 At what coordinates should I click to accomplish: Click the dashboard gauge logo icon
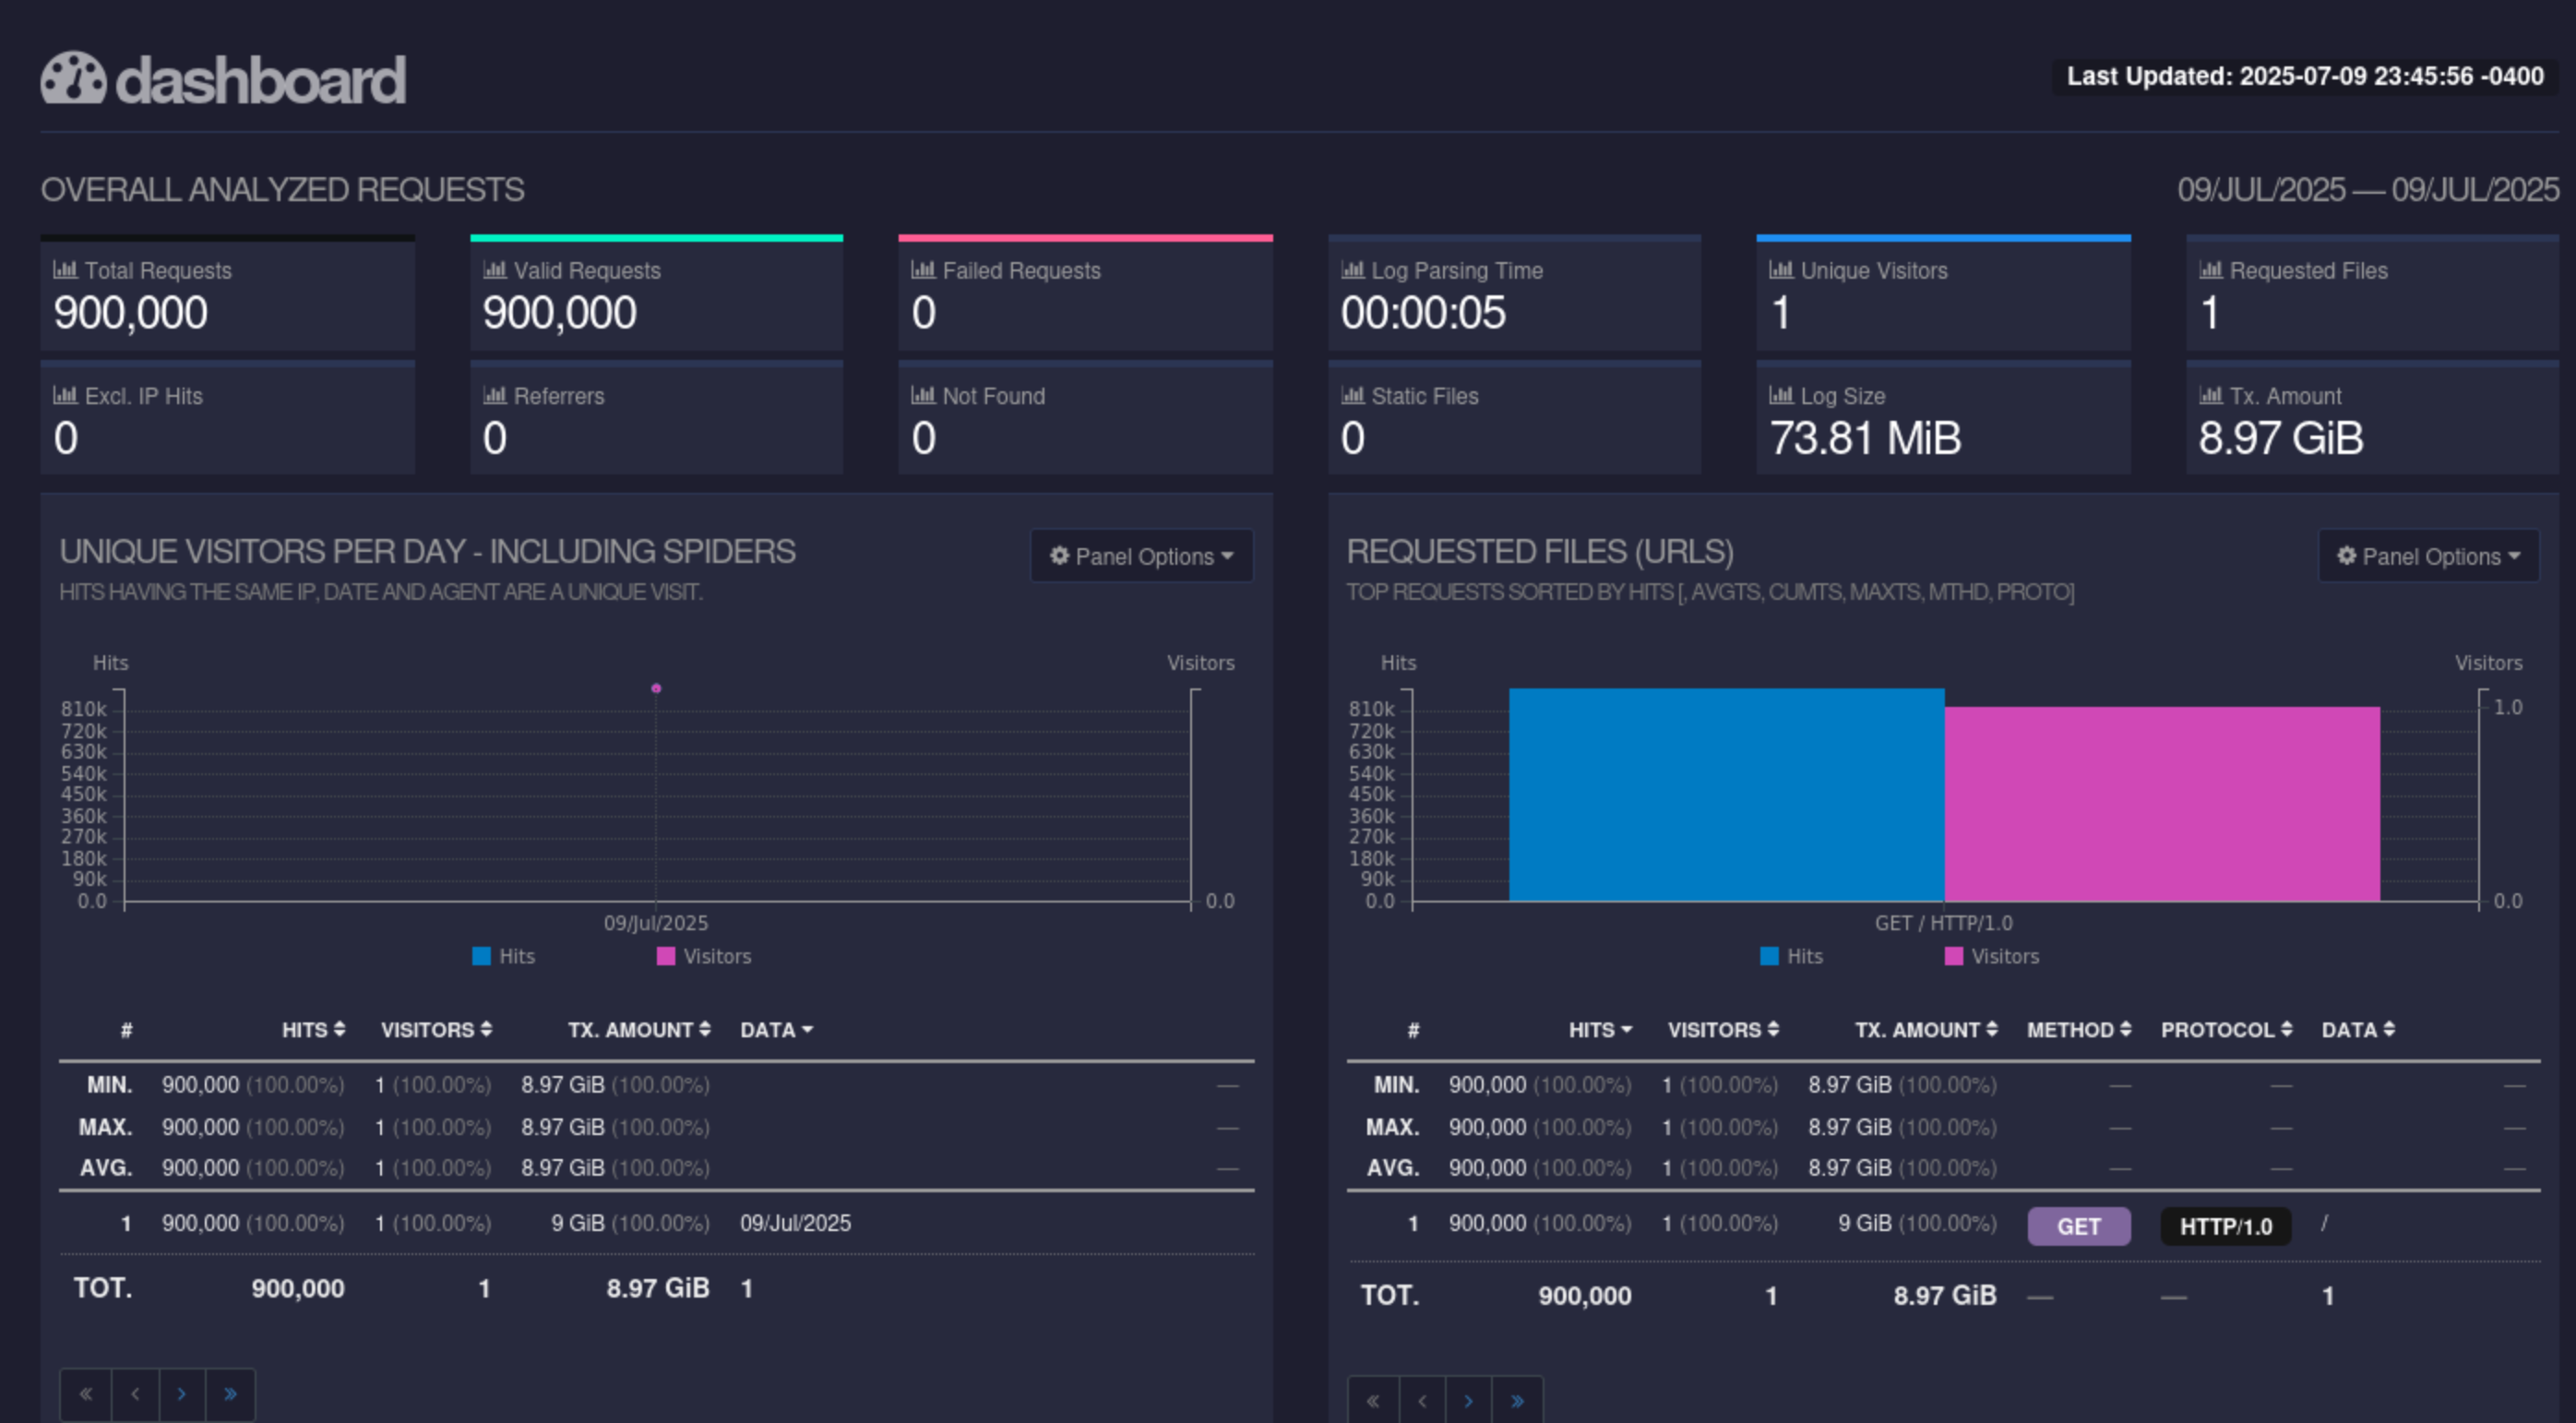73,78
